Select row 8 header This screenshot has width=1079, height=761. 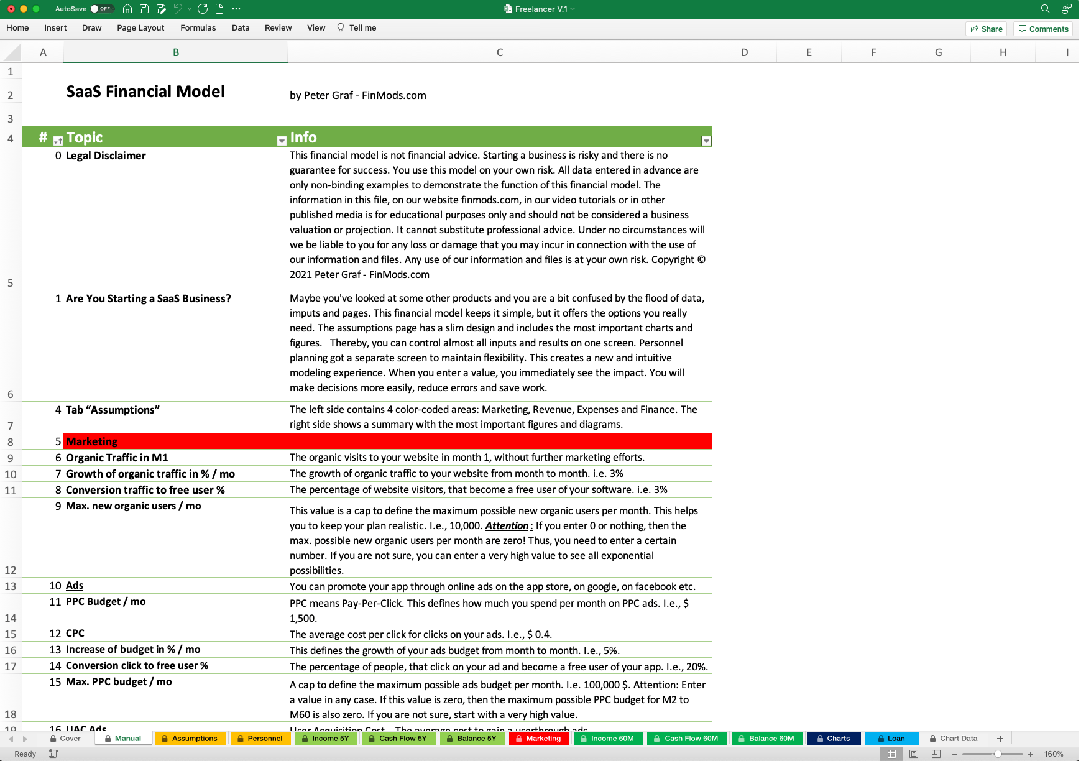10,442
